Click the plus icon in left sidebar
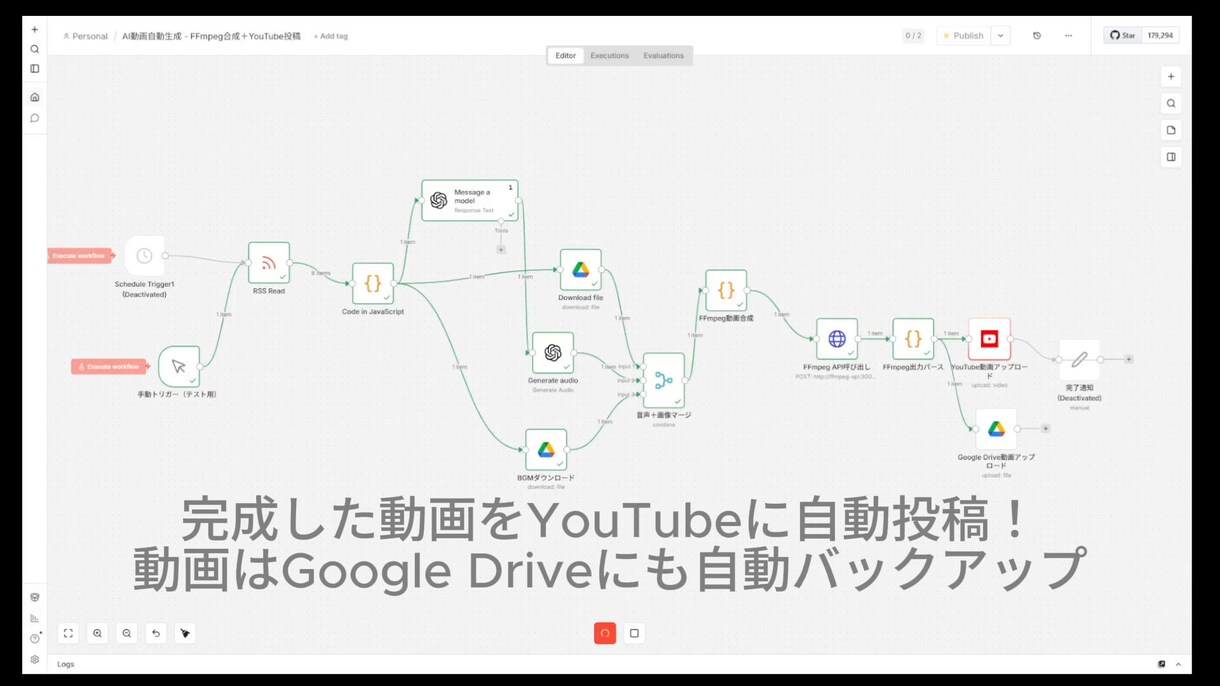The width and height of the screenshot is (1220, 686). click(x=35, y=30)
